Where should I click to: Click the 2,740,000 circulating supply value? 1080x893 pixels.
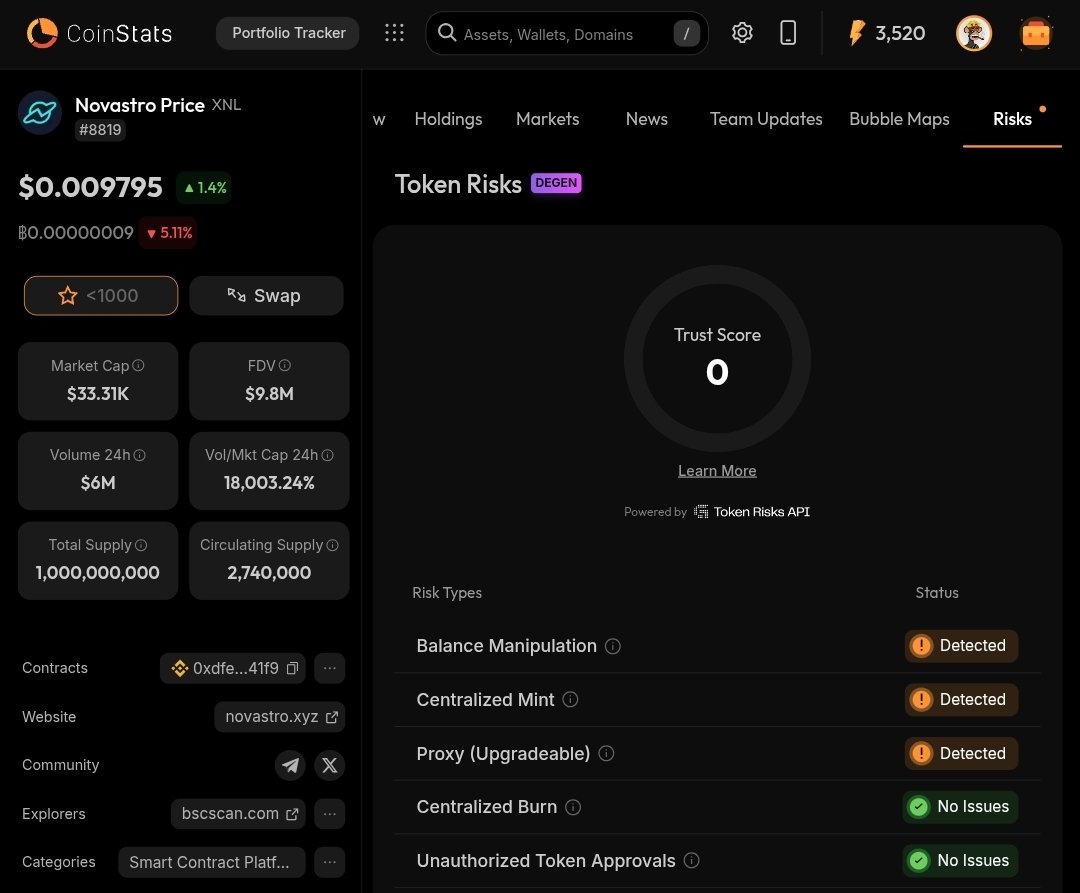click(269, 573)
